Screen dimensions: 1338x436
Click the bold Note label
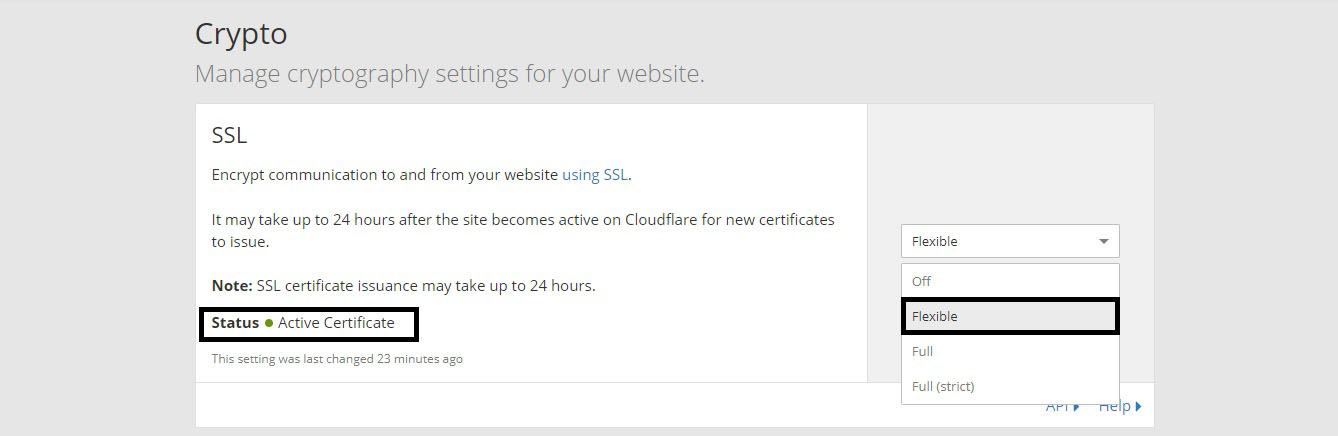232,285
